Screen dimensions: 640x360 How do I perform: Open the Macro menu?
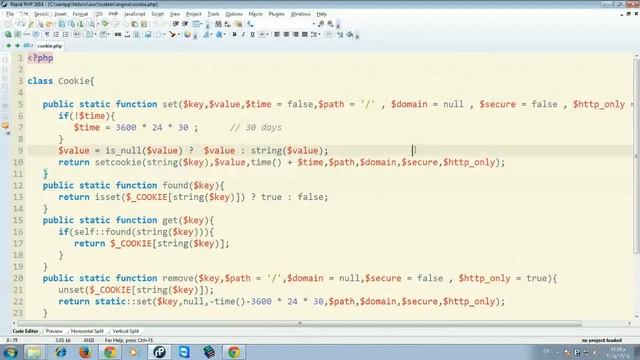[256, 14]
